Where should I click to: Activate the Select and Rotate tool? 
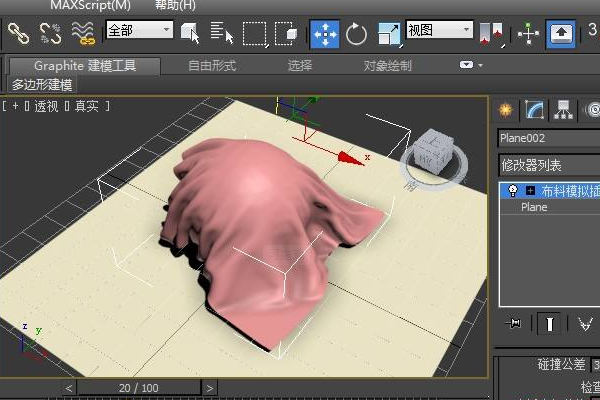(356, 34)
